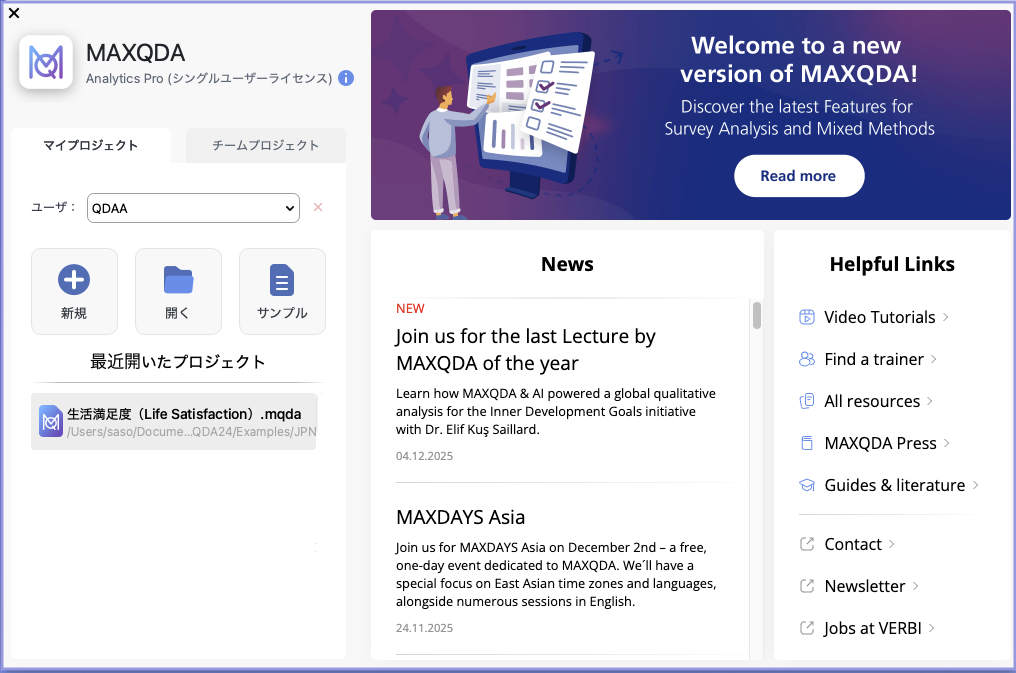Open the Jobs at VERBI link
The width and height of the screenshot is (1016, 673).
coord(872,628)
